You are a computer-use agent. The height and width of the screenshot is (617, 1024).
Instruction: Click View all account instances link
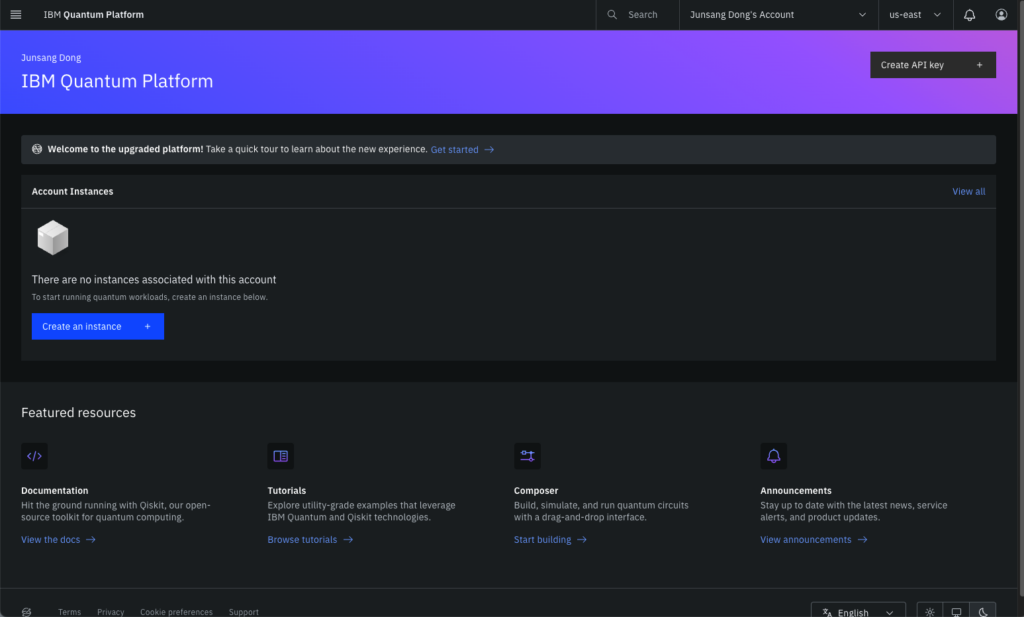(968, 191)
